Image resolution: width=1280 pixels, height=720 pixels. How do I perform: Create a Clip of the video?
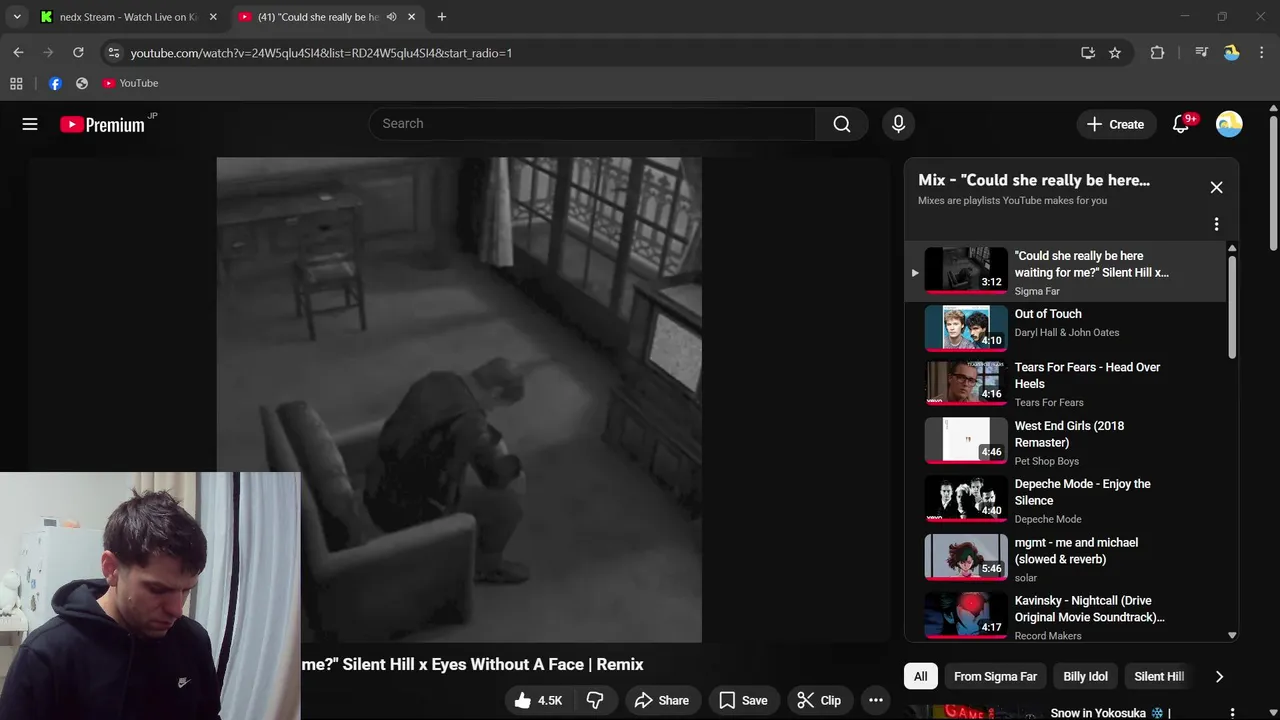819,700
